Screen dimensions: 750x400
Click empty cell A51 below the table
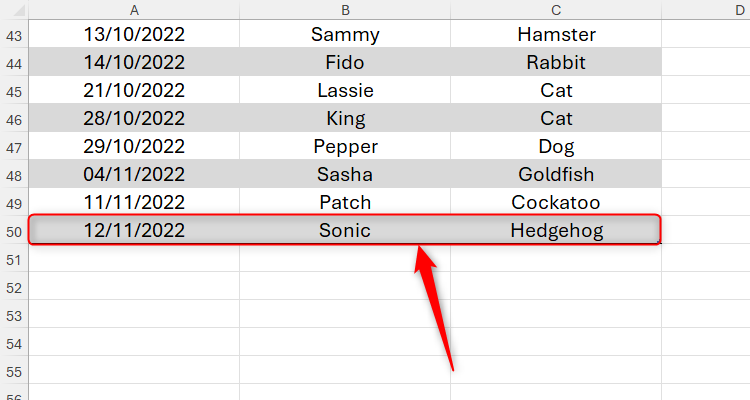pyautogui.click(x=134, y=258)
